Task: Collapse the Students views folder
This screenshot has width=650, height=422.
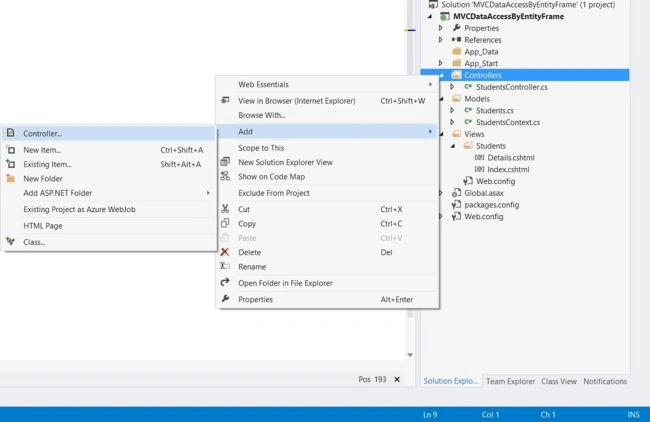Action: coord(453,146)
